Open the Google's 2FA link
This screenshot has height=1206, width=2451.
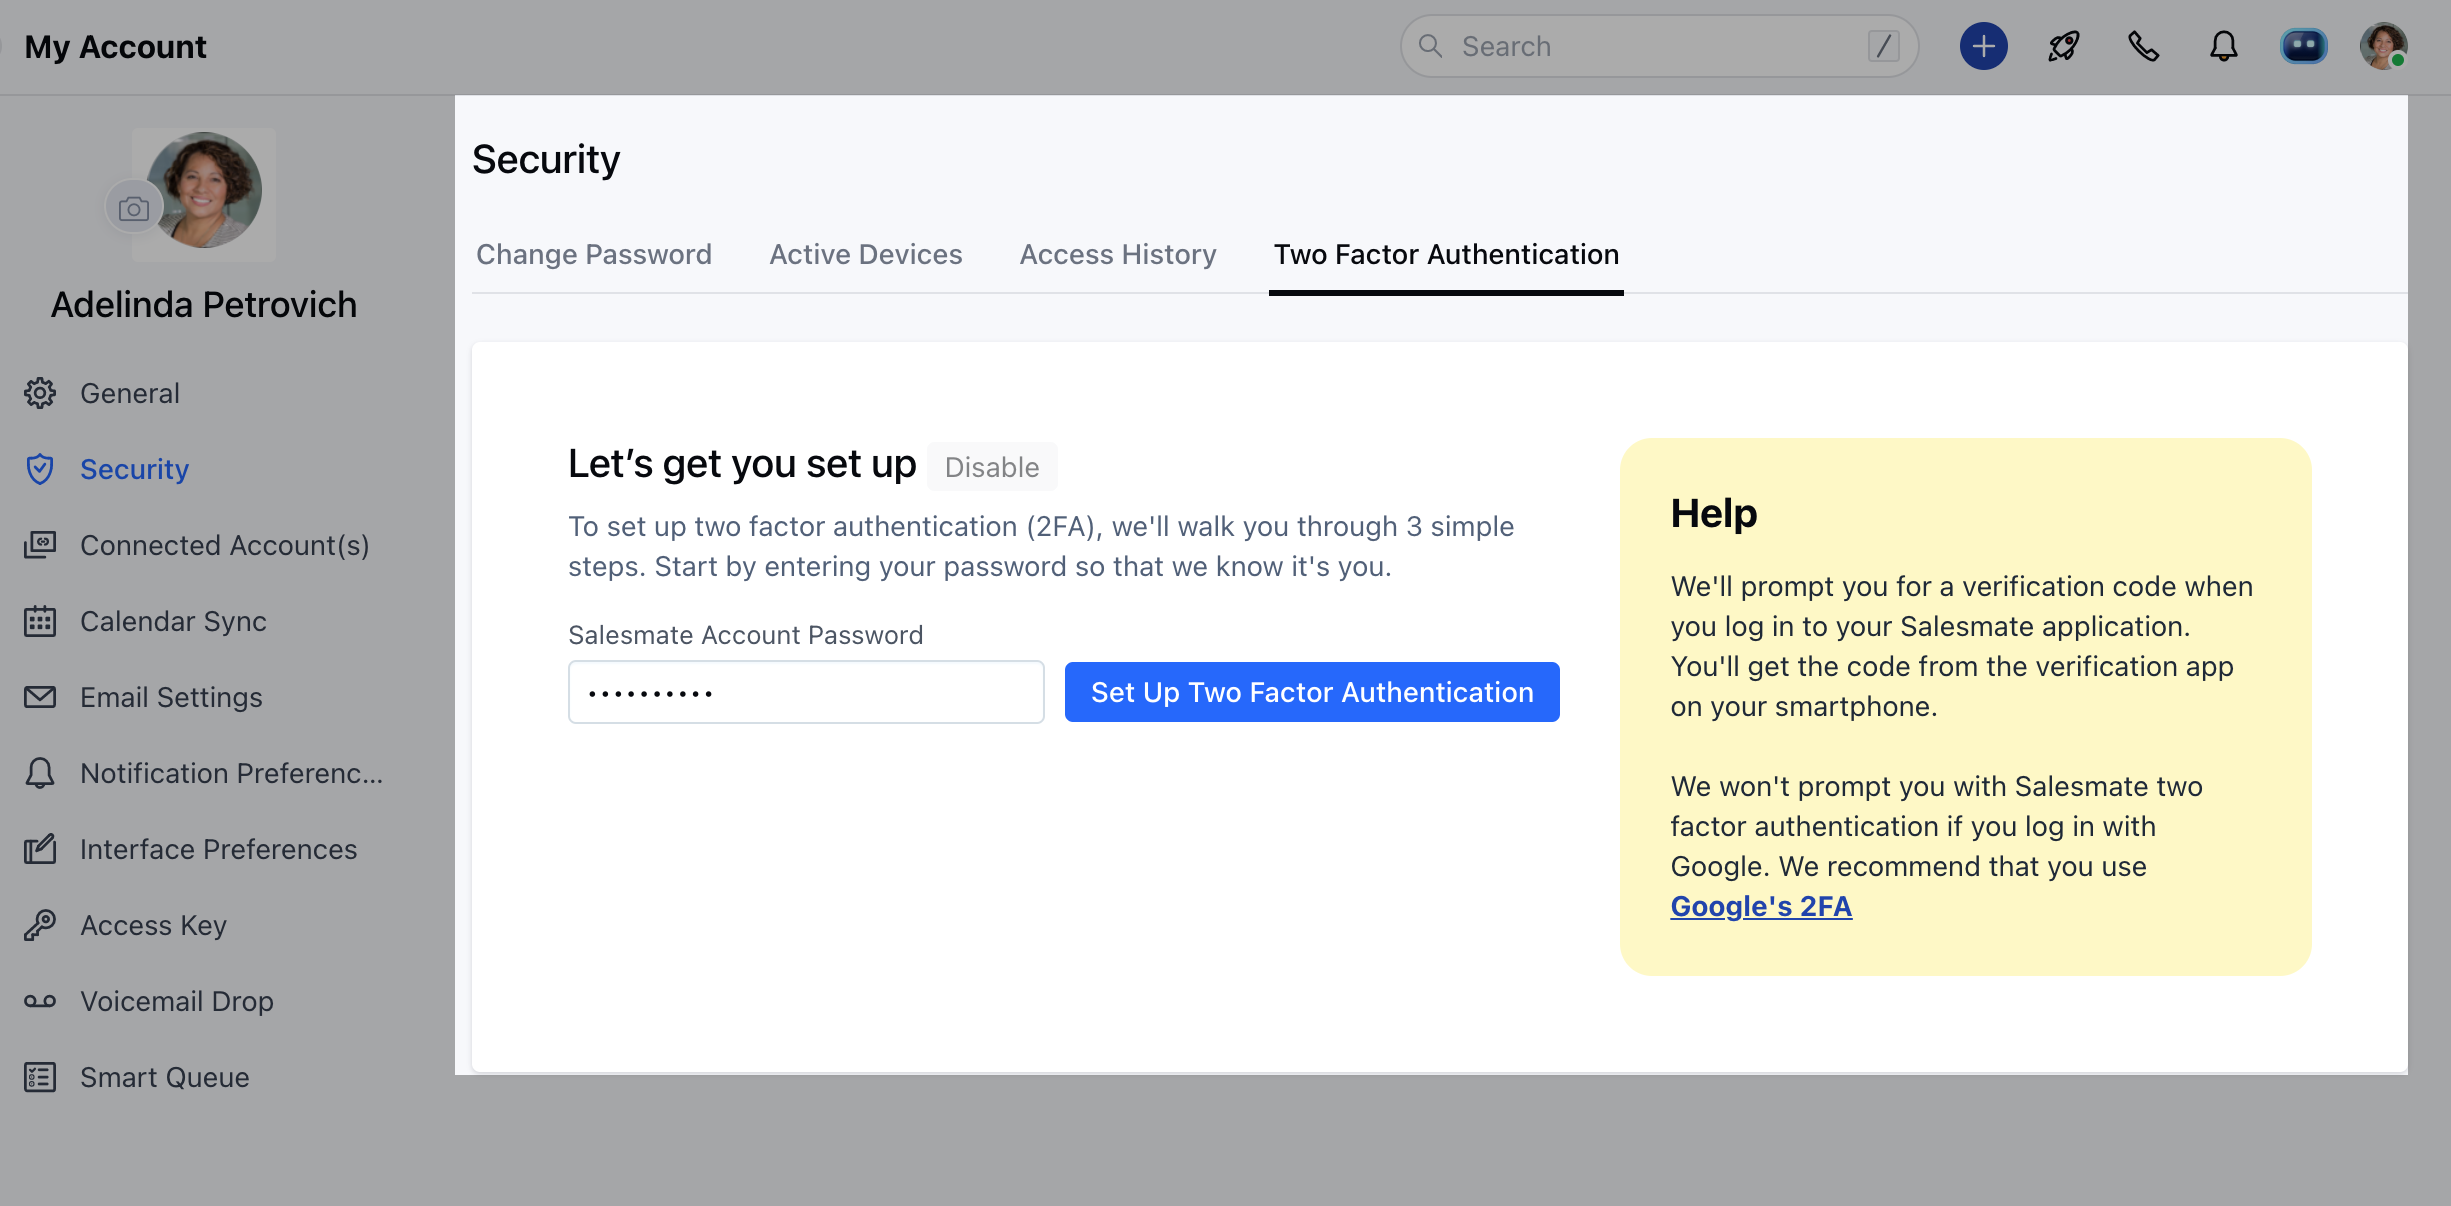coord(1760,906)
